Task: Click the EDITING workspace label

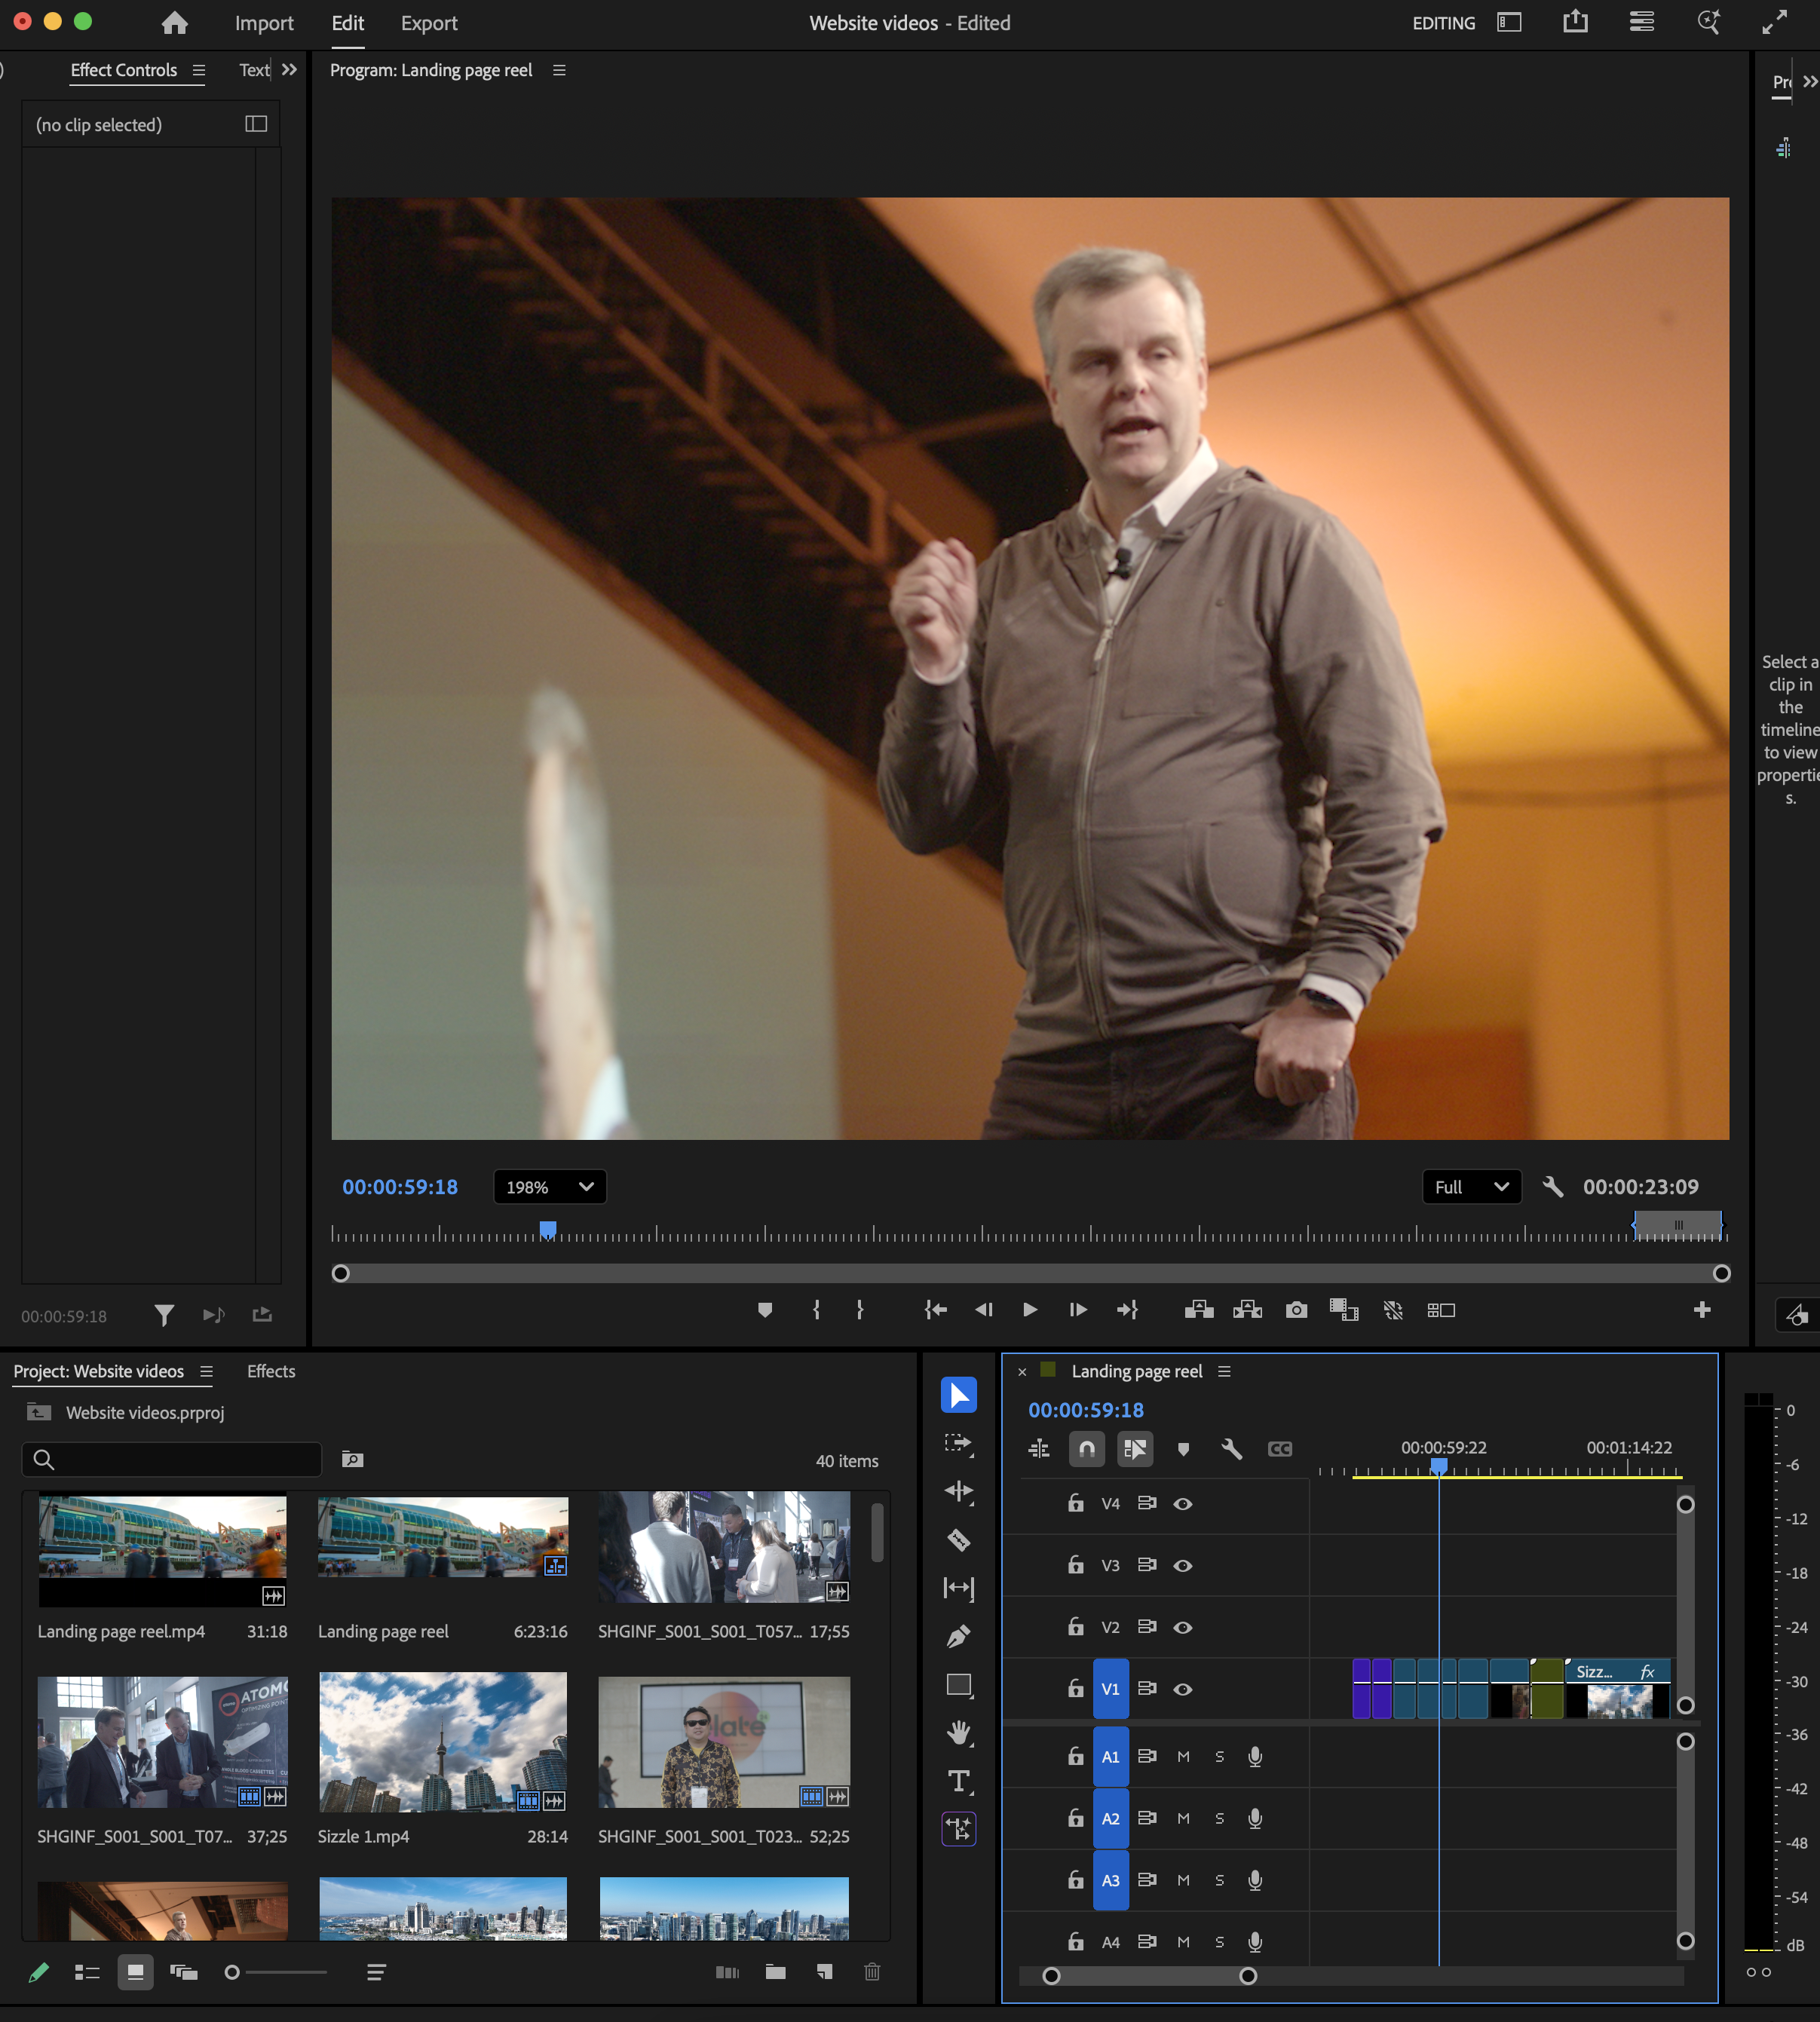Action: click(x=1444, y=23)
